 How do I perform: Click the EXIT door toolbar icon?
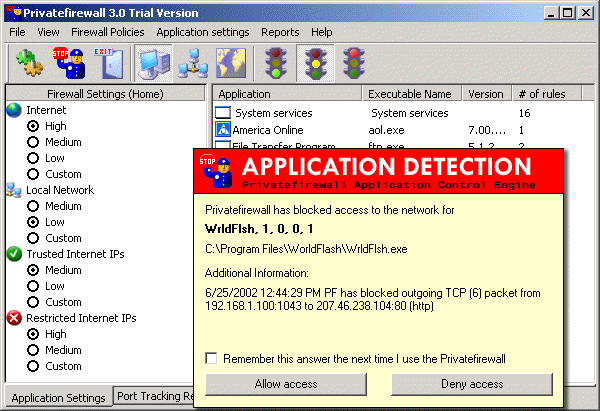(109, 63)
